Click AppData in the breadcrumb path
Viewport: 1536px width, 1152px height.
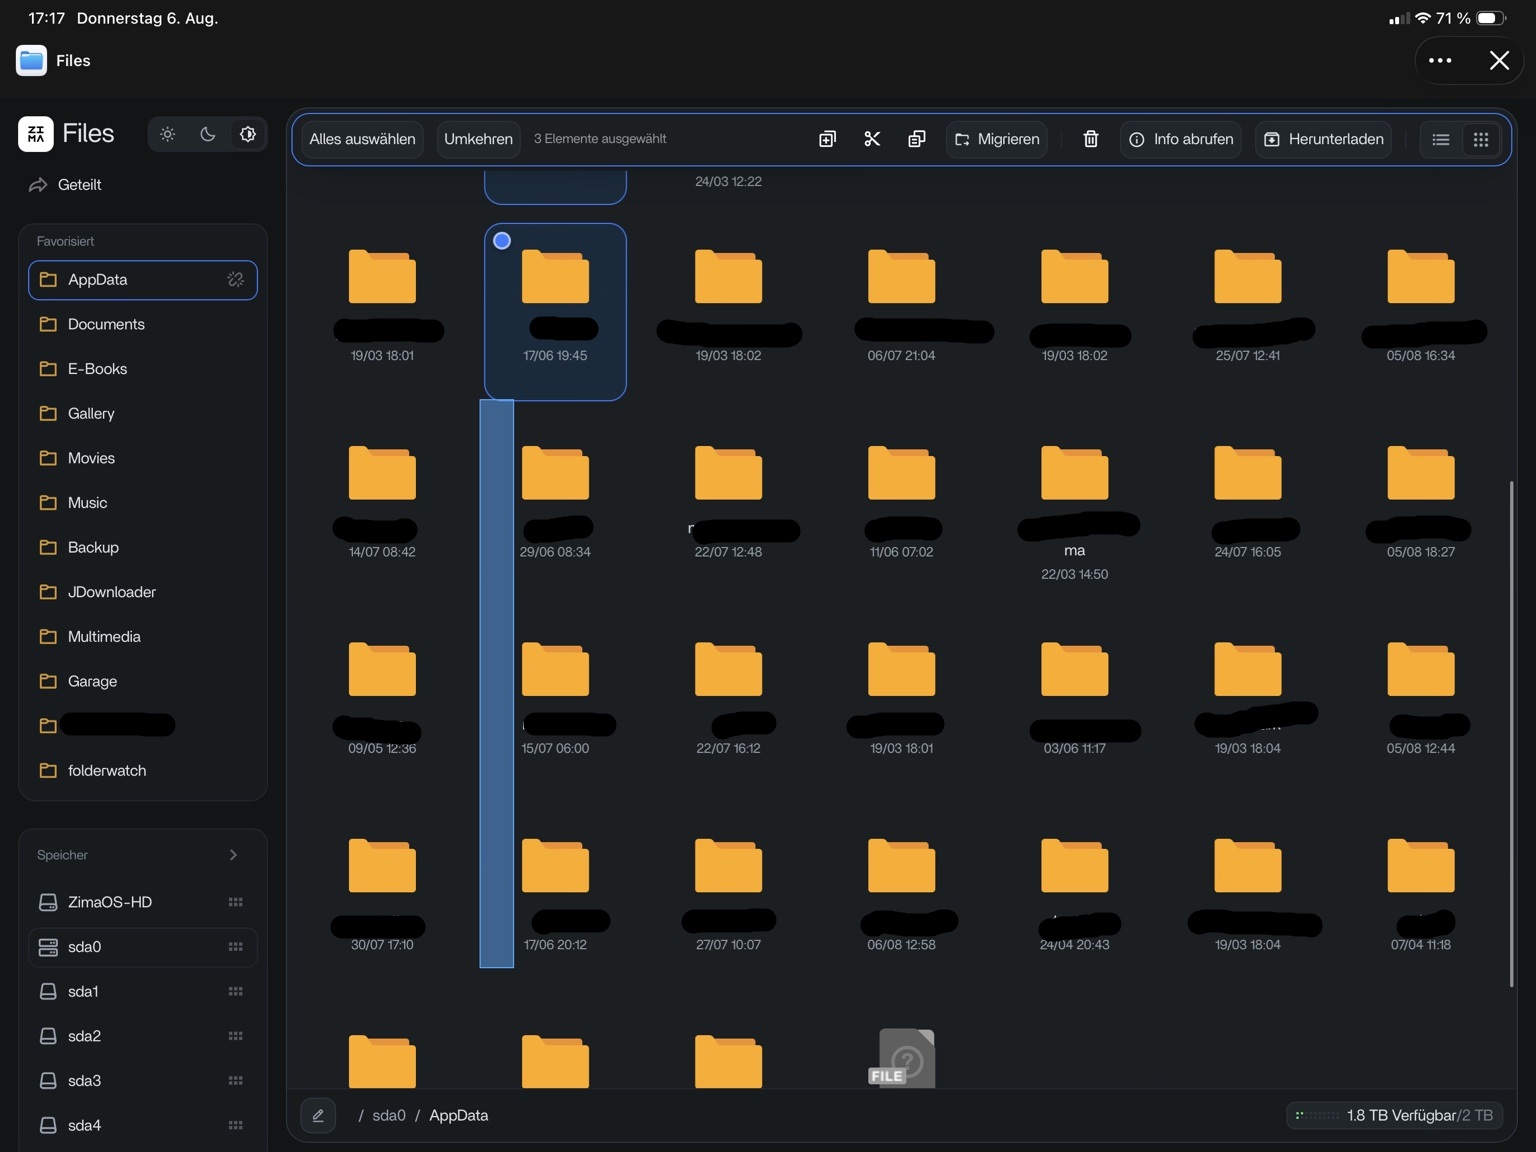pyautogui.click(x=459, y=1116)
